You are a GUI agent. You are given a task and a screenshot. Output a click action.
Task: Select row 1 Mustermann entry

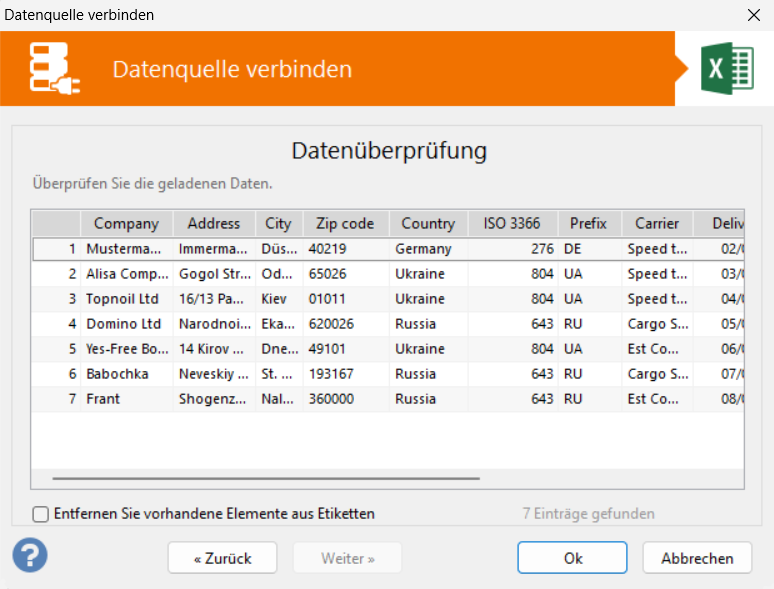pos(388,249)
